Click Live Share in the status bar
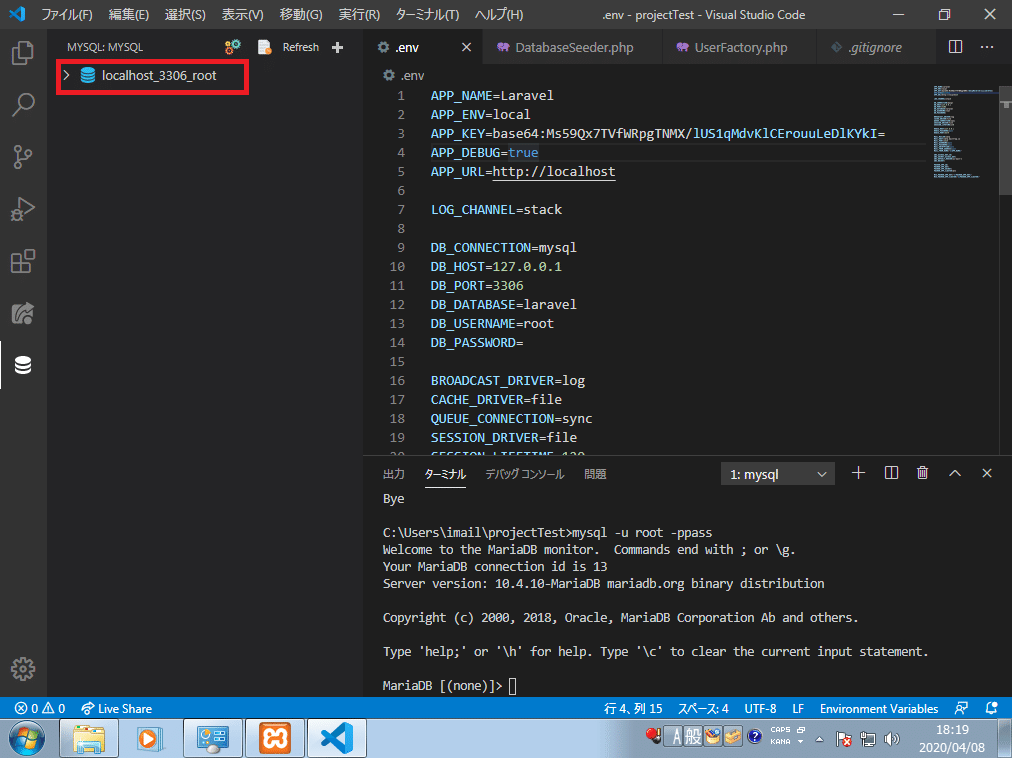 coord(116,708)
